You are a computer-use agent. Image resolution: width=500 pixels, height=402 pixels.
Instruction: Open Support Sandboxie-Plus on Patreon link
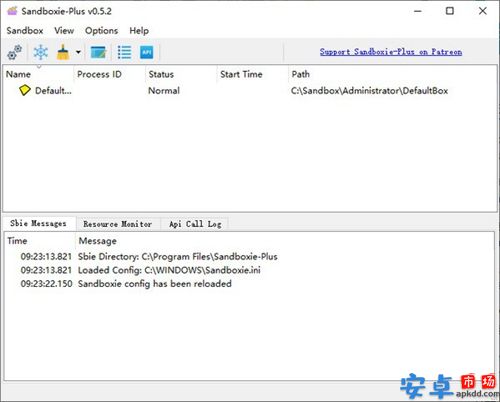(x=391, y=52)
